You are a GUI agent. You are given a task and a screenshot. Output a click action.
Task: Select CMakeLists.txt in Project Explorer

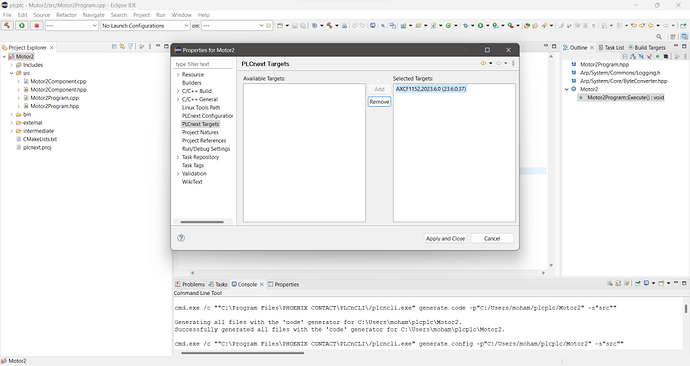[x=40, y=139]
